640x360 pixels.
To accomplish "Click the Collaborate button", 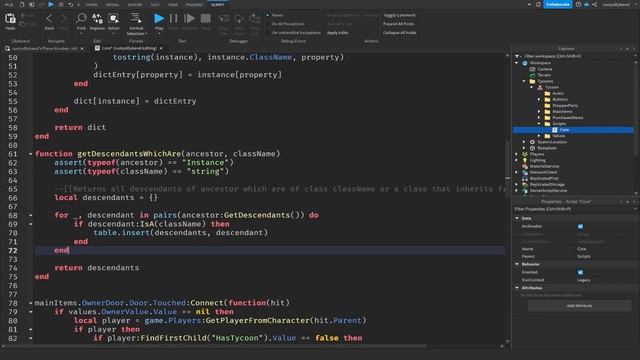I will click(558, 4).
